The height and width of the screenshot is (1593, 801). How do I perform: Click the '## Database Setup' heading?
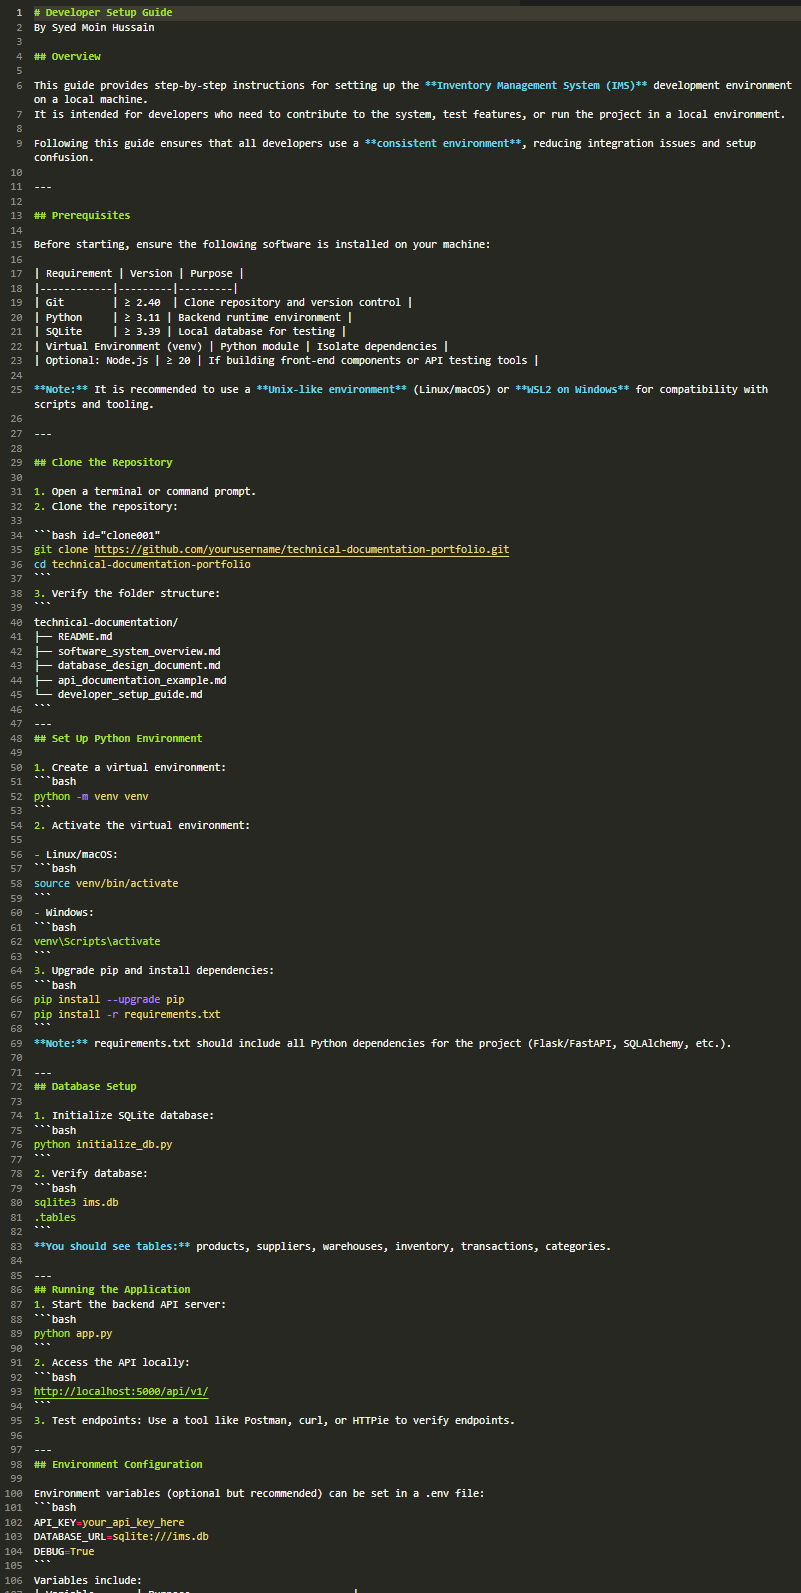[x=85, y=1086]
